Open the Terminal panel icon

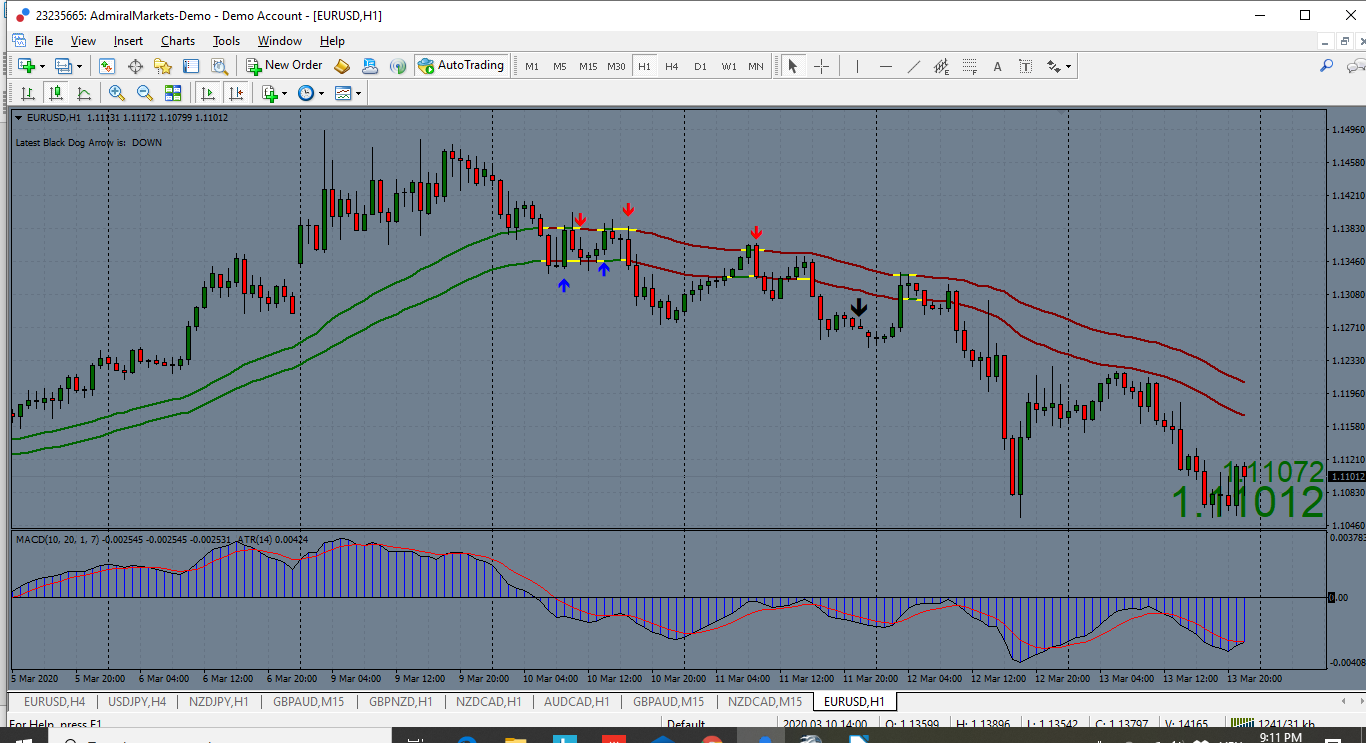coord(191,66)
